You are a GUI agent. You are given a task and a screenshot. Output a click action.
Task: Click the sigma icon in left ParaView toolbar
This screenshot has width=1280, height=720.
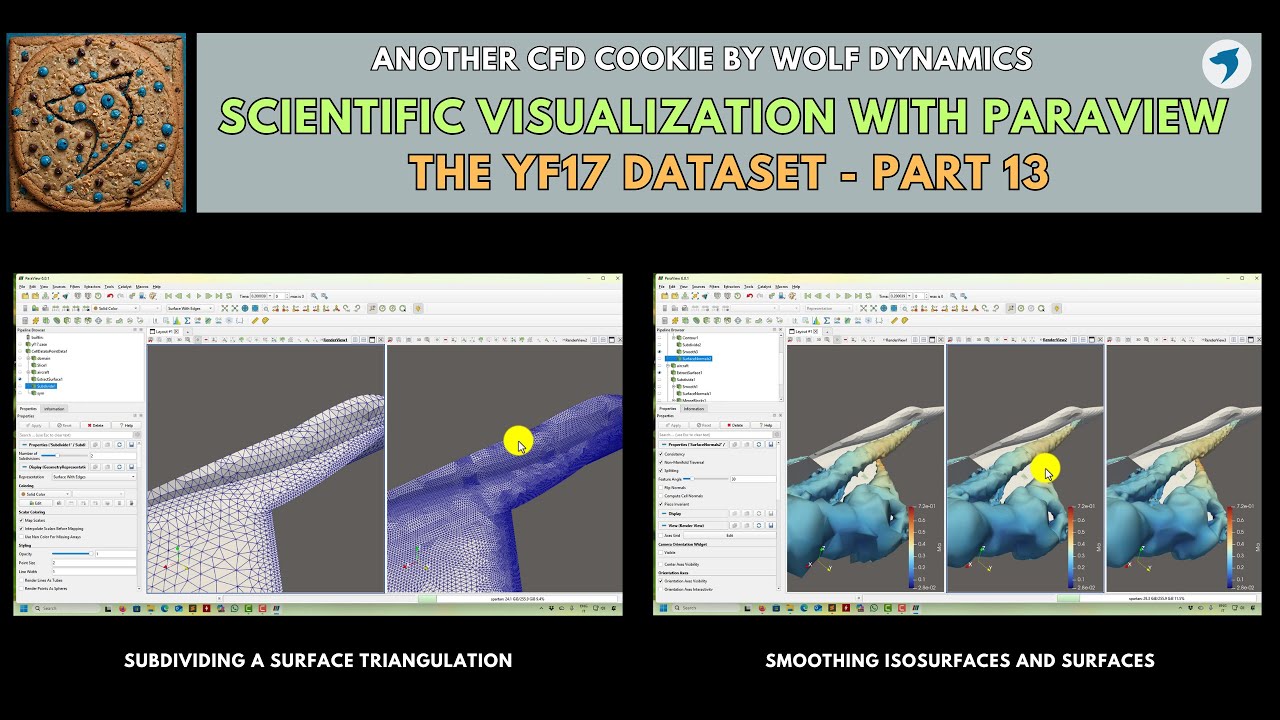[187, 320]
